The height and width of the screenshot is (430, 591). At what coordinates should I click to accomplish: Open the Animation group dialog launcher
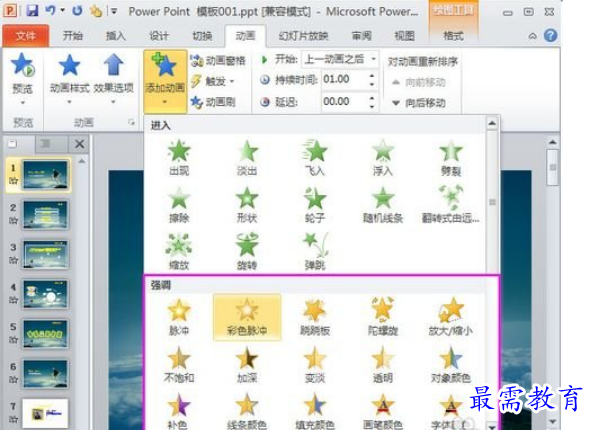coord(131,122)
